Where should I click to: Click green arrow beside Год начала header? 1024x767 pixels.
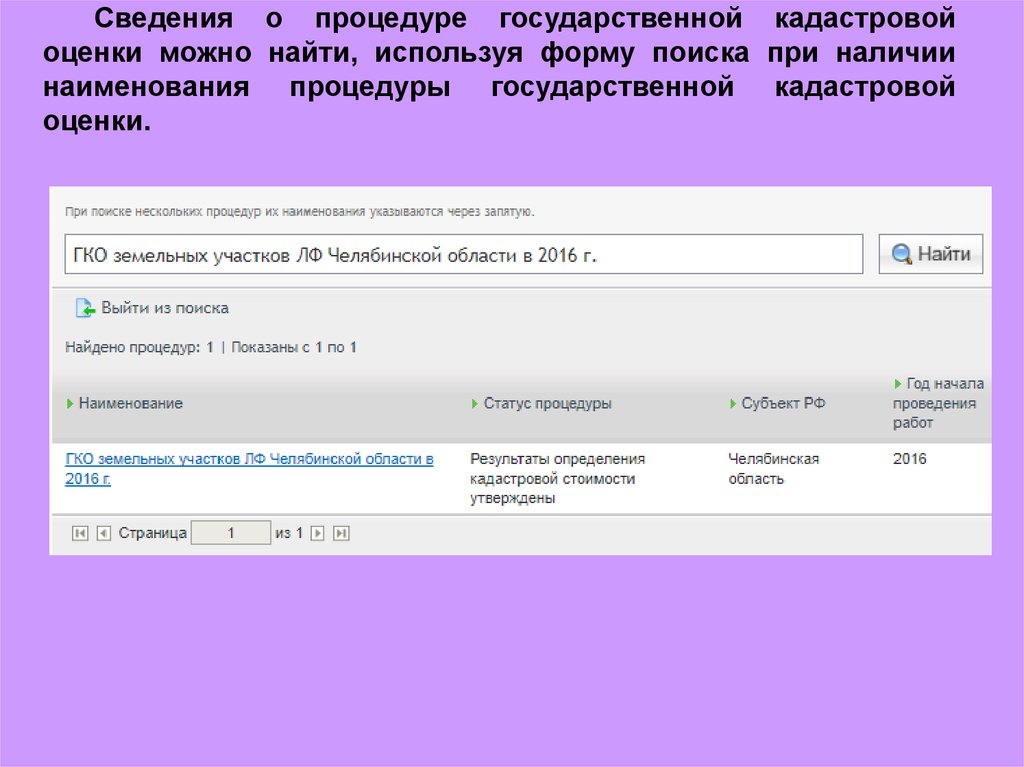click(898, 384)
